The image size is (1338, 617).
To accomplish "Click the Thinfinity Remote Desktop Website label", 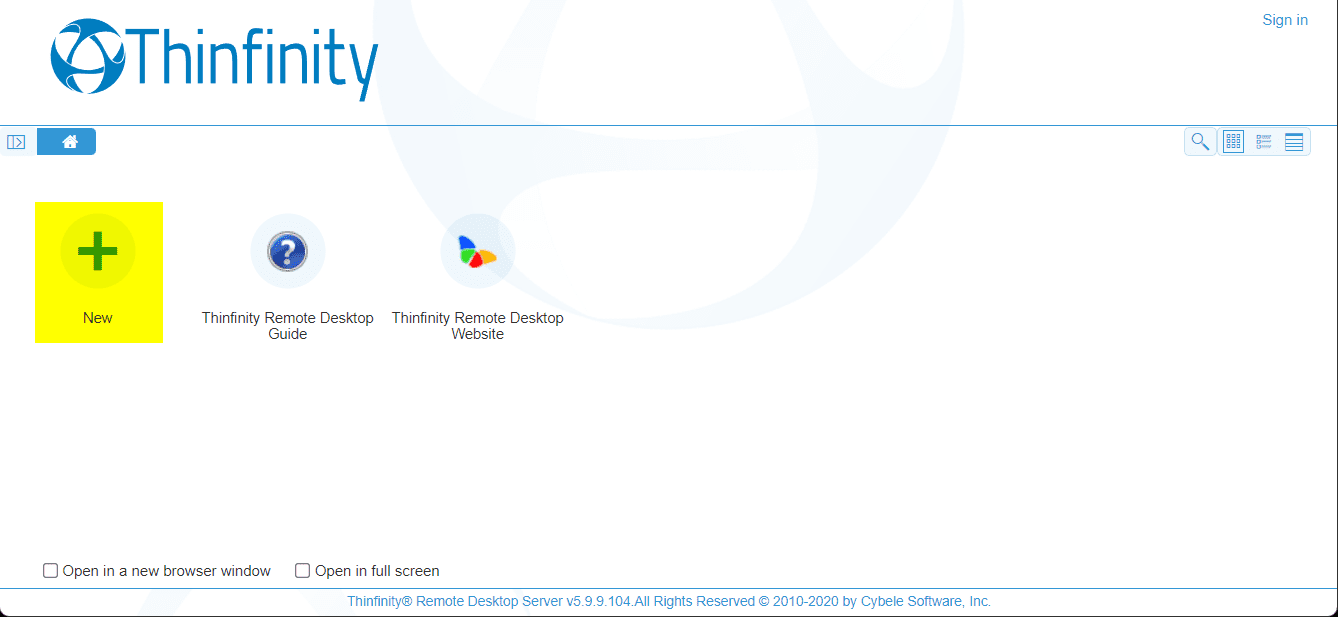I will [x=478, y=326].
